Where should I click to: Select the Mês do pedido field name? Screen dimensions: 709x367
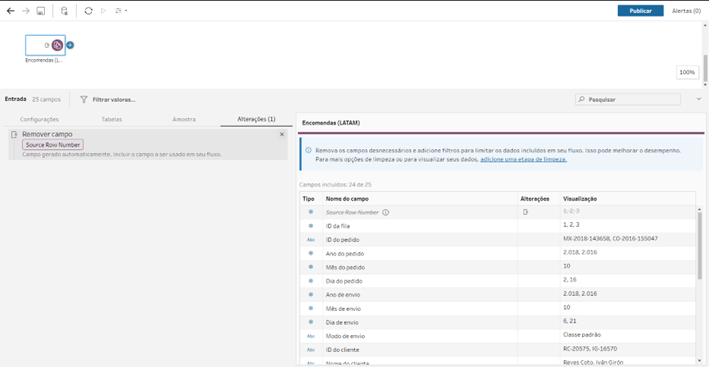[x=345, y=267]
